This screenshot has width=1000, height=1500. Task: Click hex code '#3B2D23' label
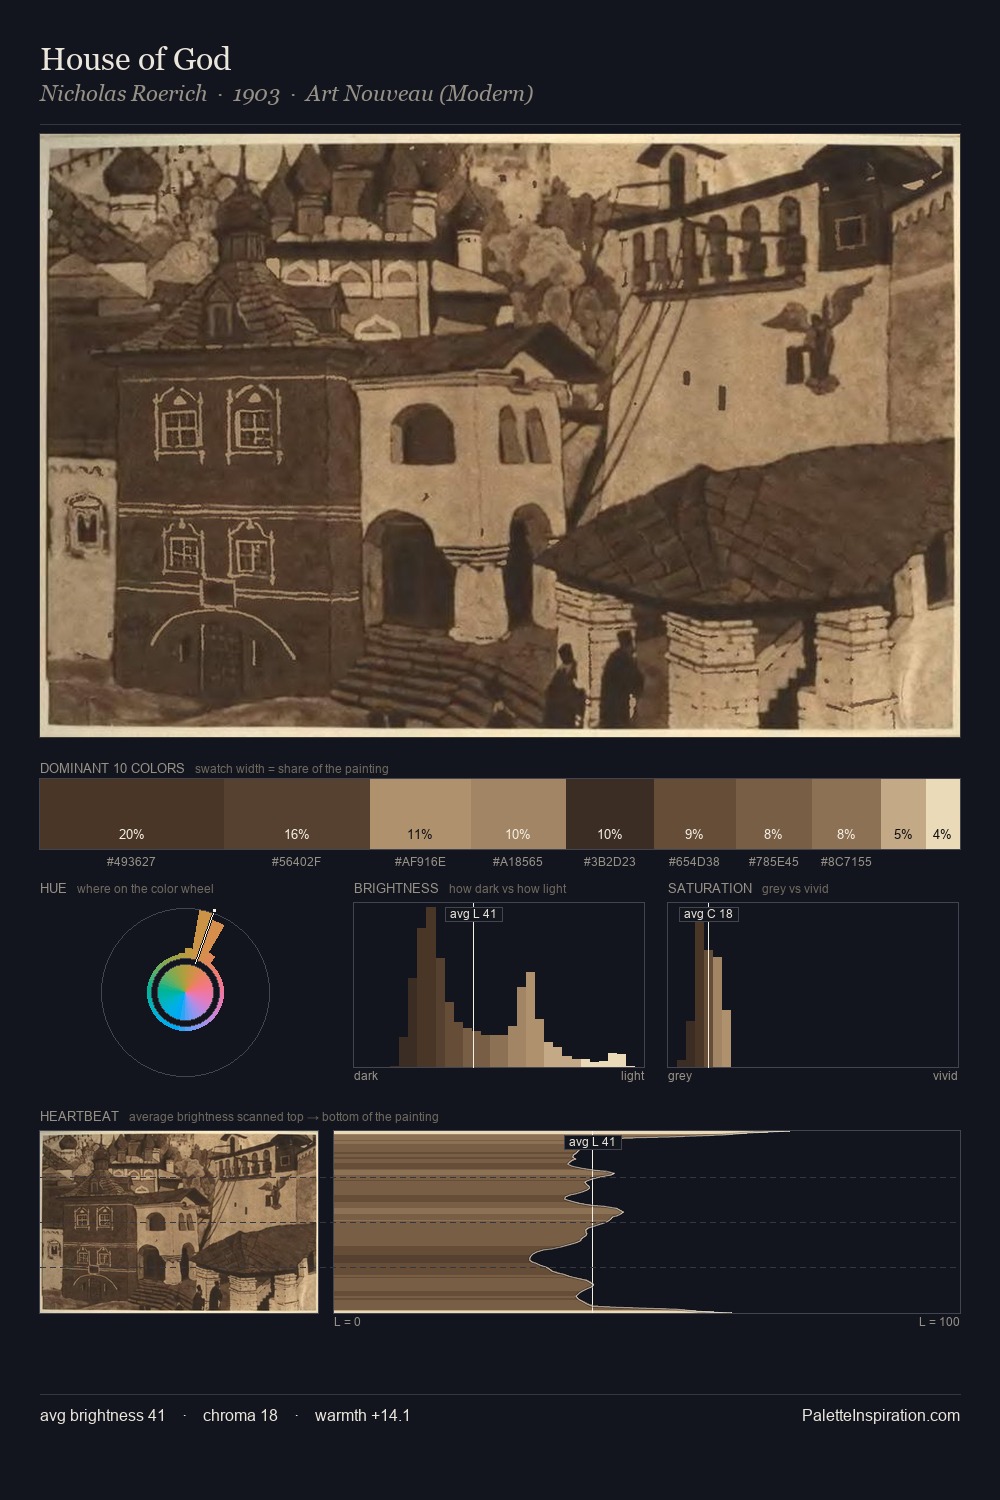(610, 861)
